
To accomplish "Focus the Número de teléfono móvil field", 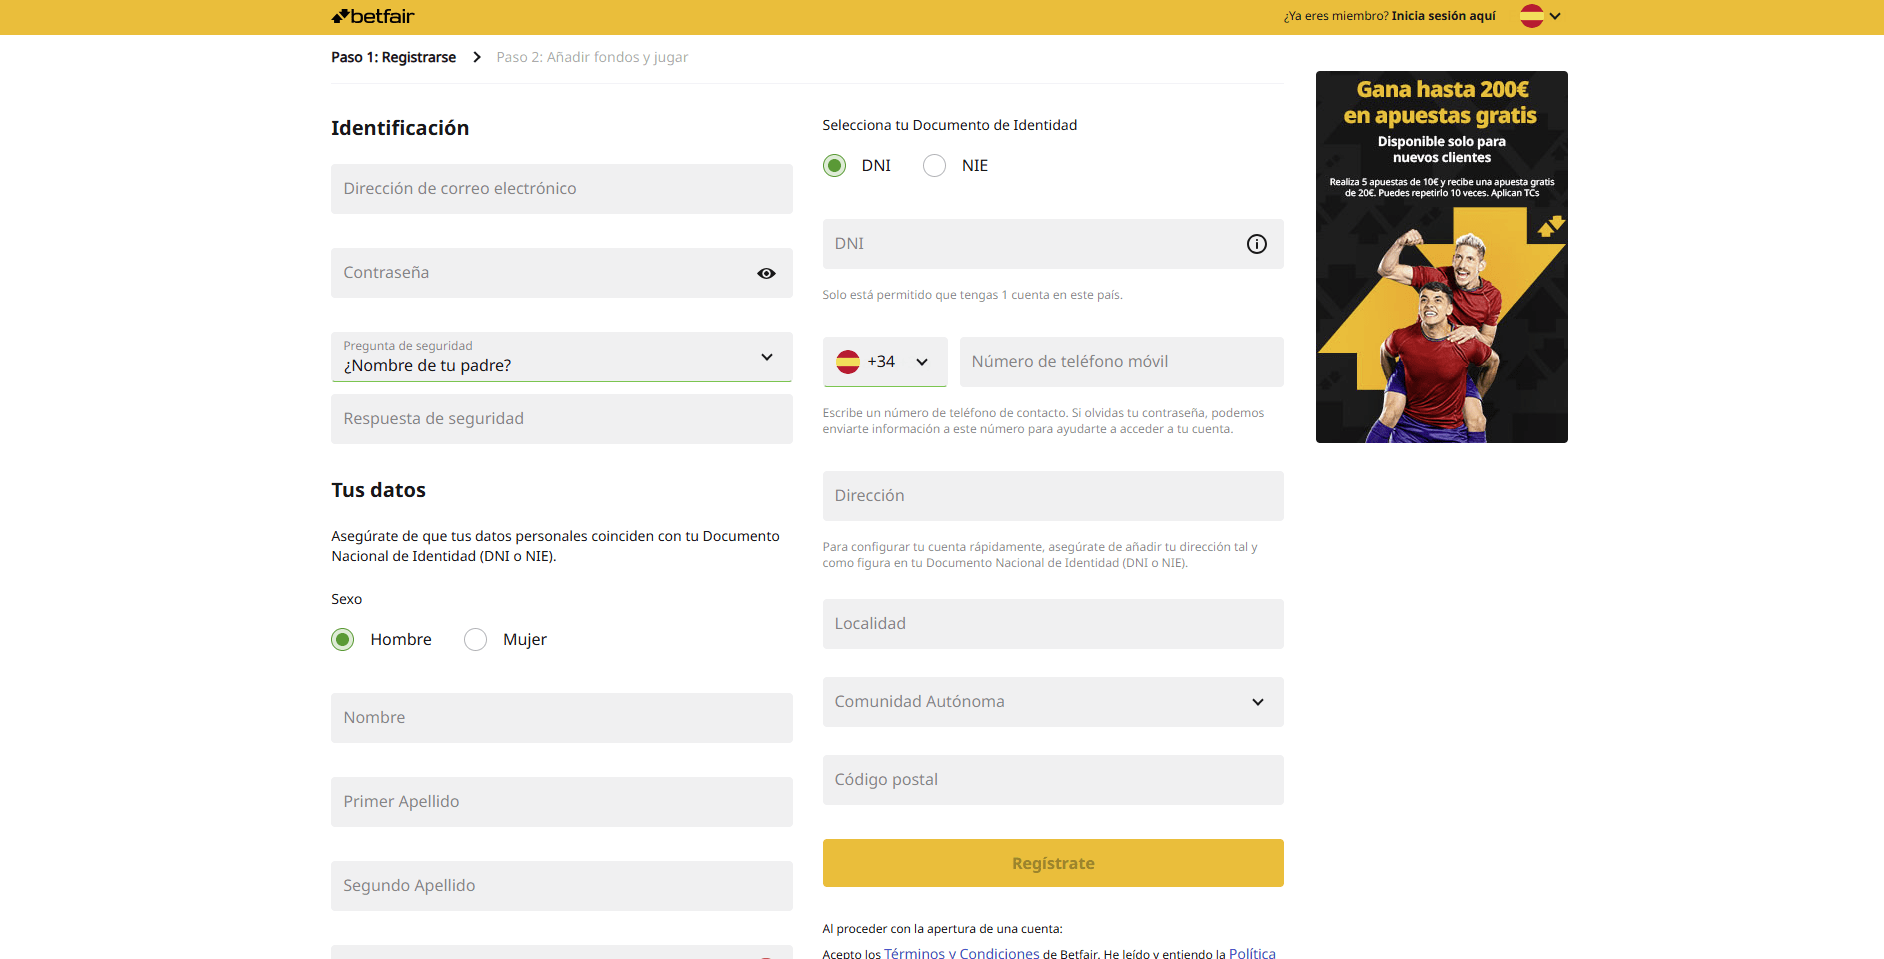I will [1122, 362].
